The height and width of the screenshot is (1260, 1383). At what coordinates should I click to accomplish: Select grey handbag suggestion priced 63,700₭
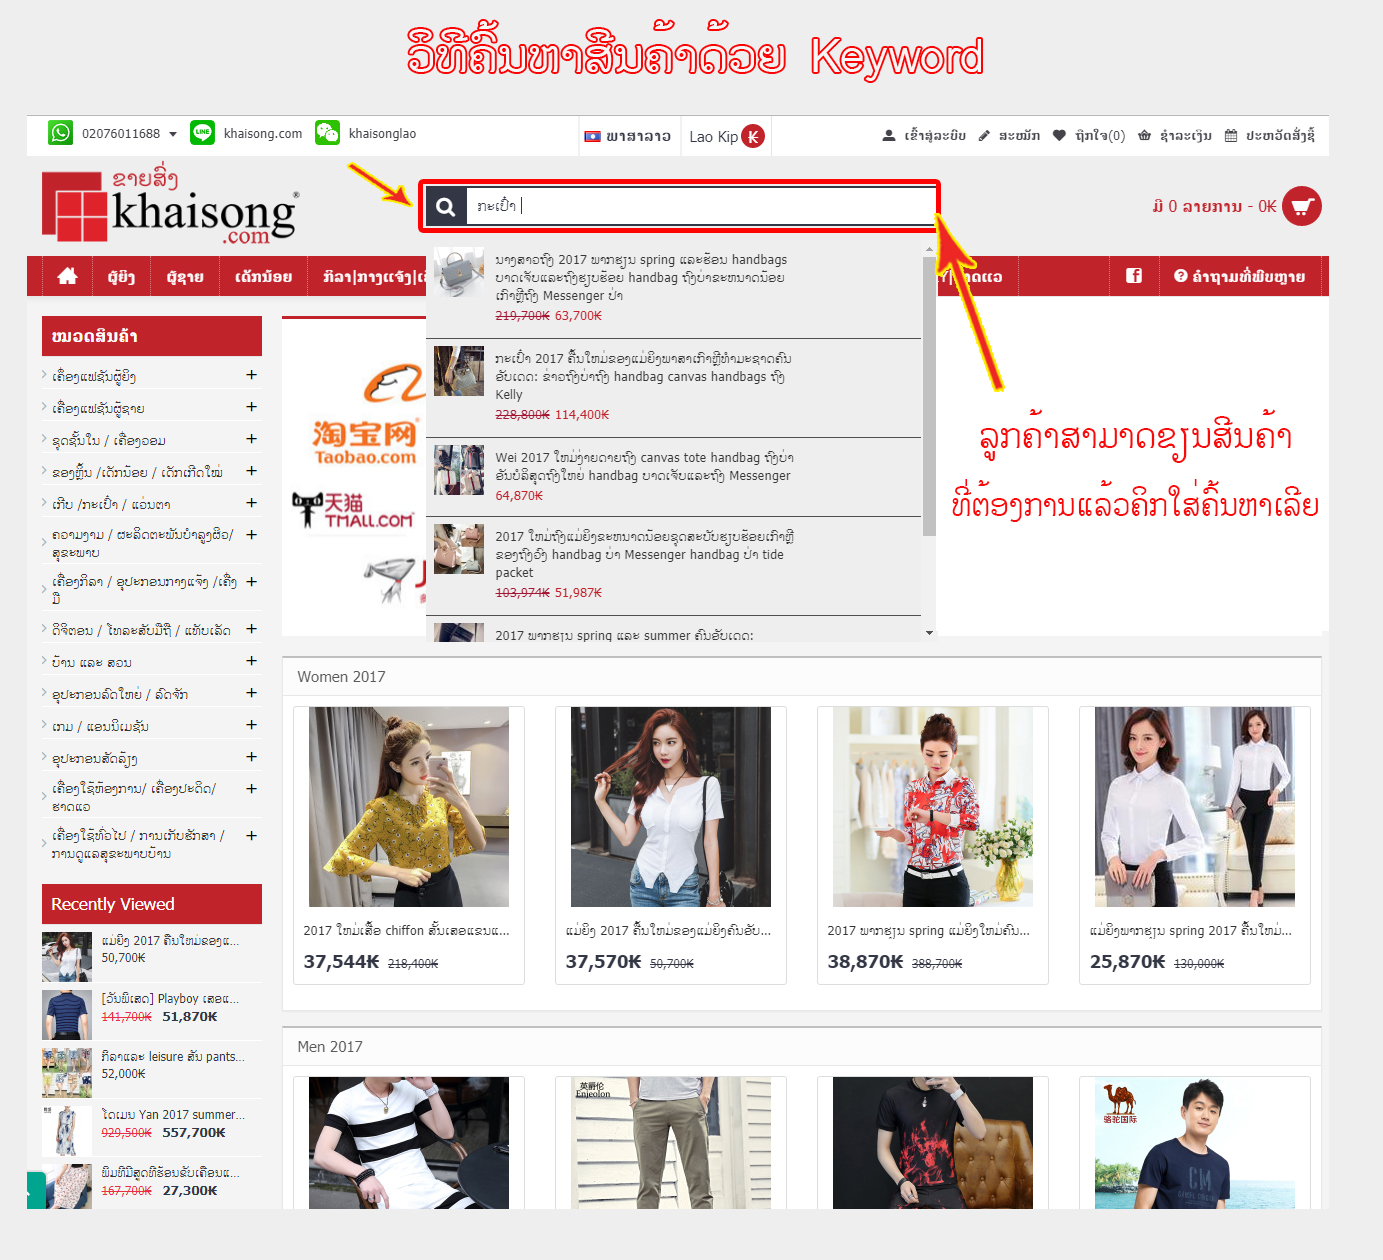[x=674, y=288]
